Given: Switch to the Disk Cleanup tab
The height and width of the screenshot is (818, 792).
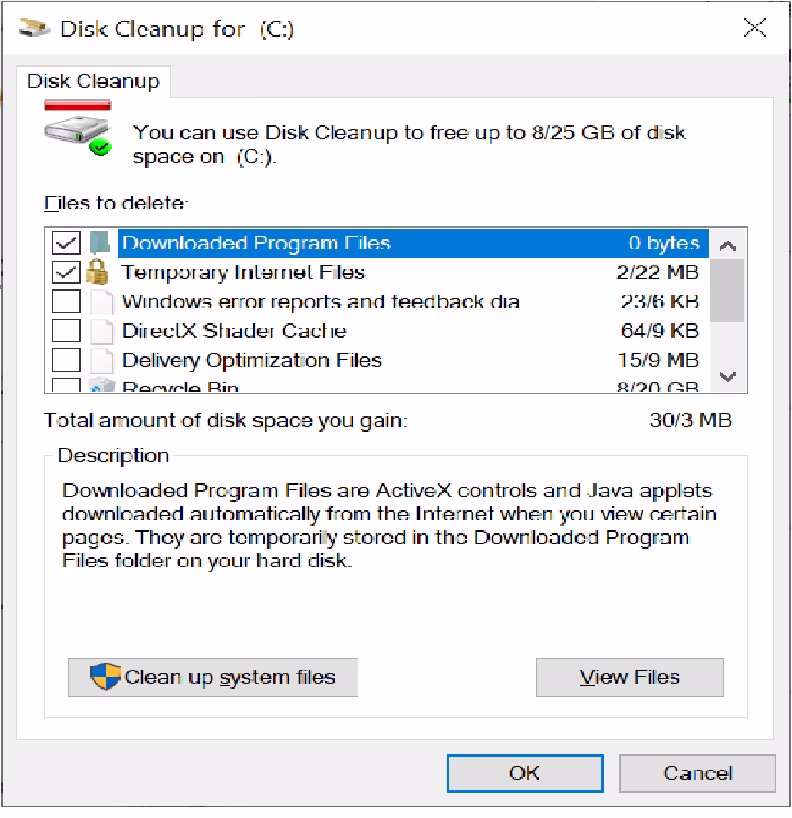Looking at the screenshot, I should pos(93,81).
